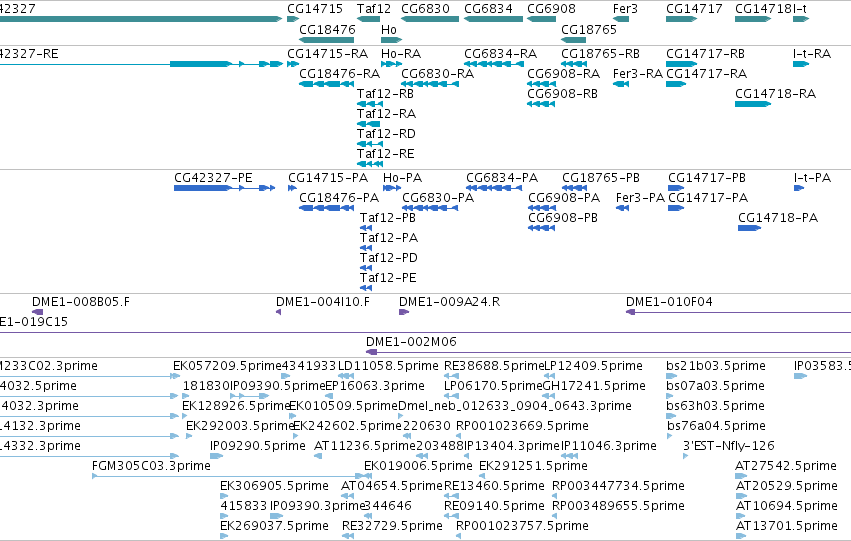Select the Fer3 gene label

[x=625, y=9]
